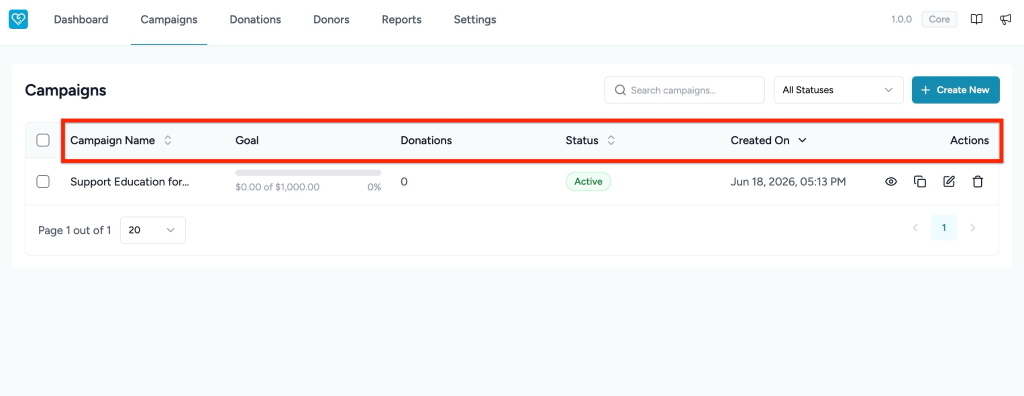Sort by Status arrows

pos(611,140)
